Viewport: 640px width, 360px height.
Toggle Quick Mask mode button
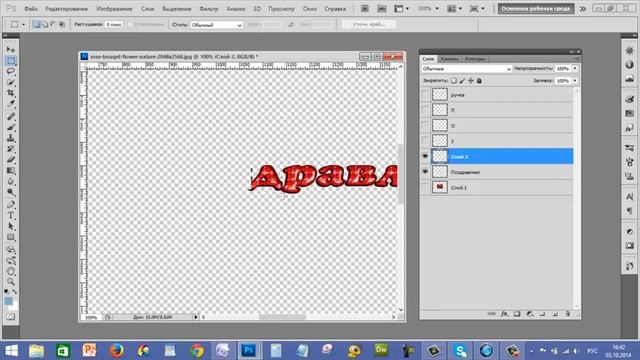[x=11, y=317]
